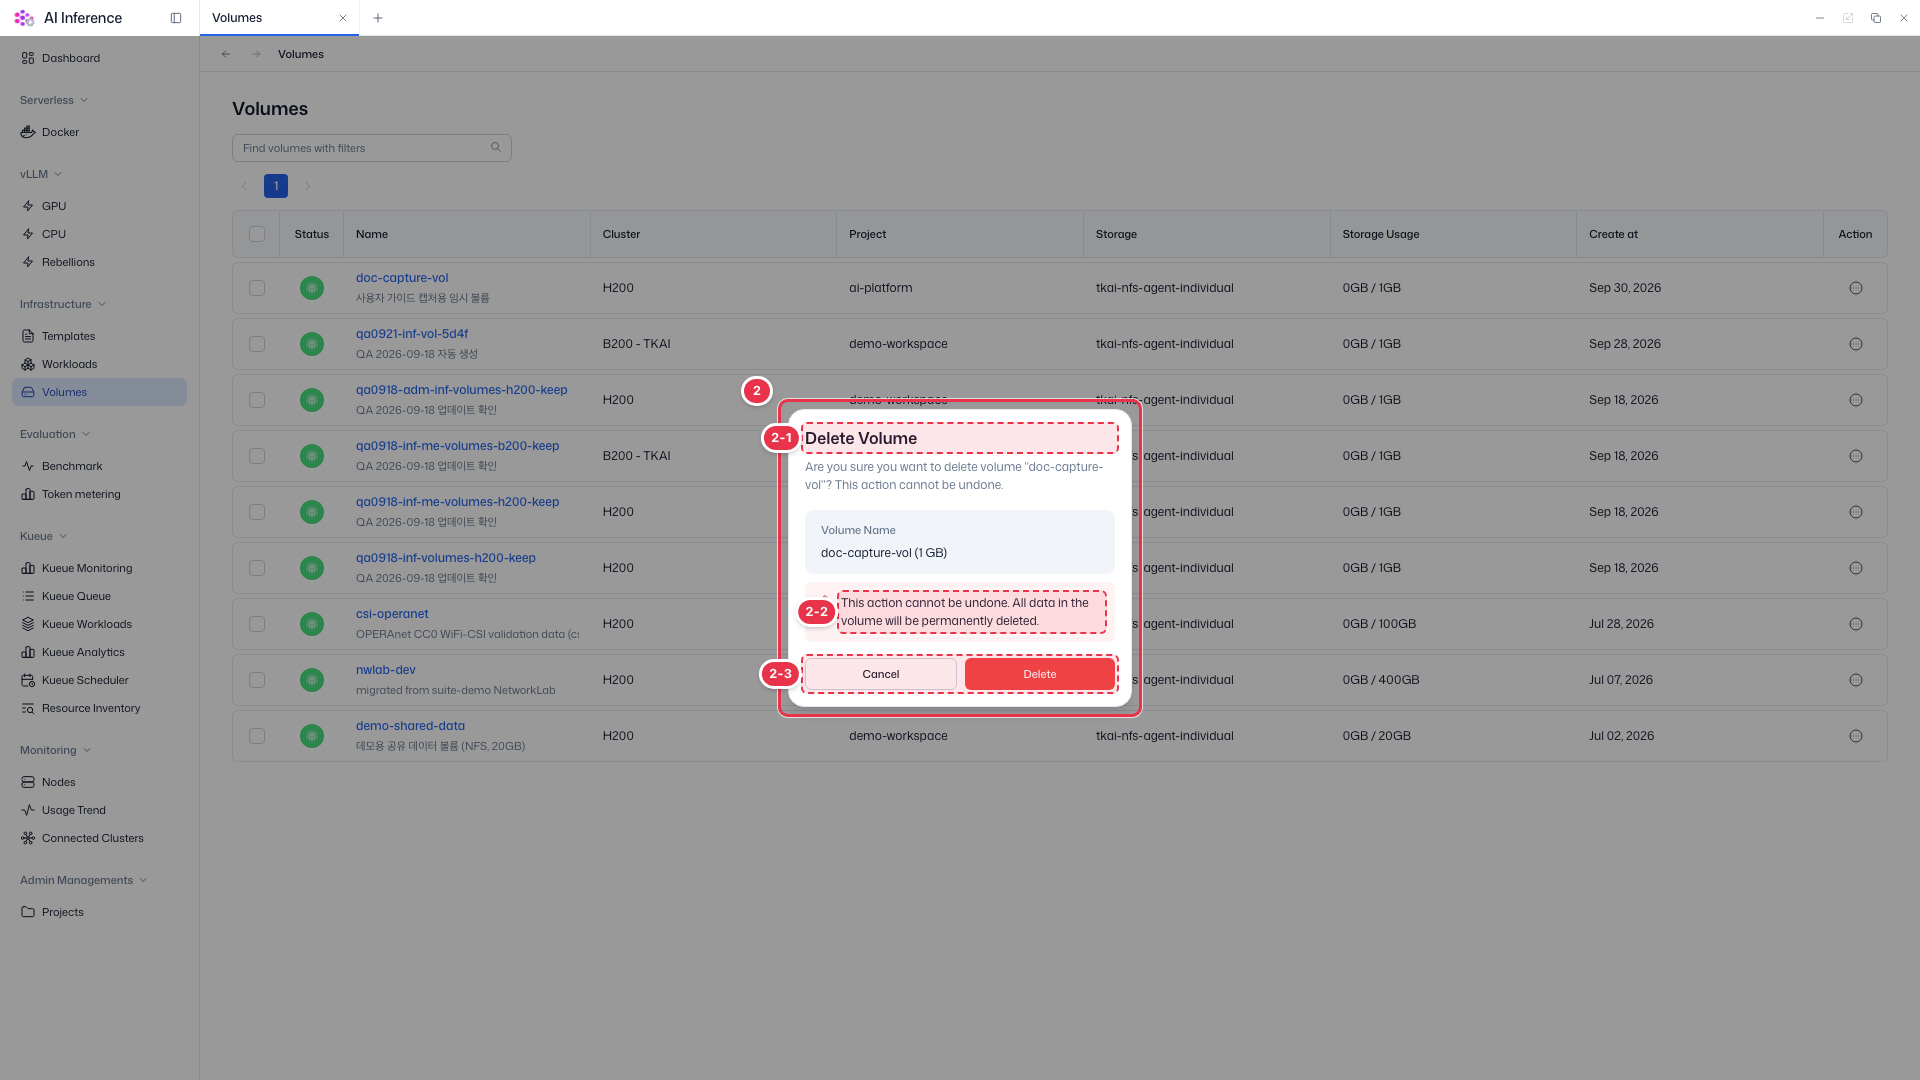This screenshot has width=1920, height=1080.
Task: Open Workloads in sidebar
Action: [99, 364]
